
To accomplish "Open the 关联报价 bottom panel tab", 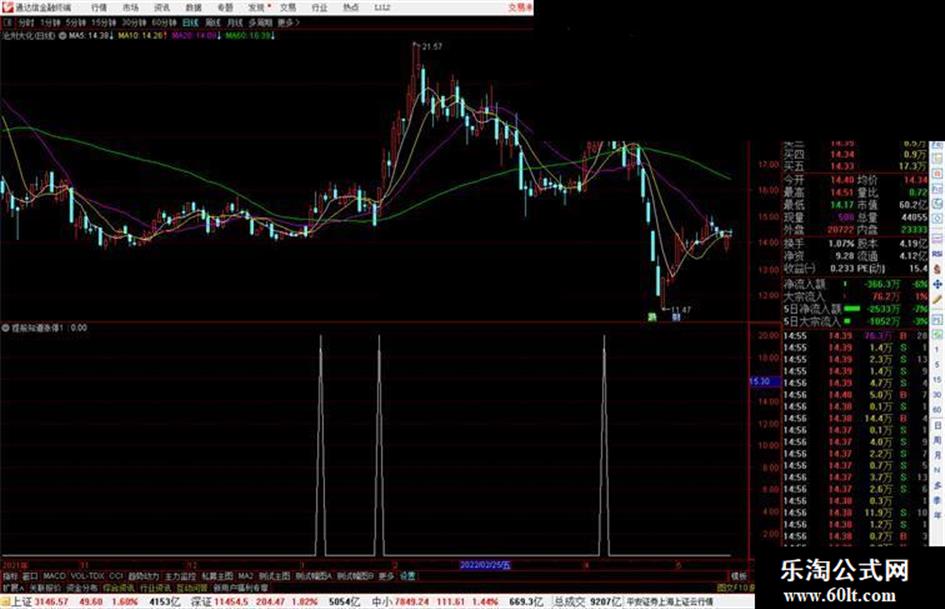I will 45,587.
